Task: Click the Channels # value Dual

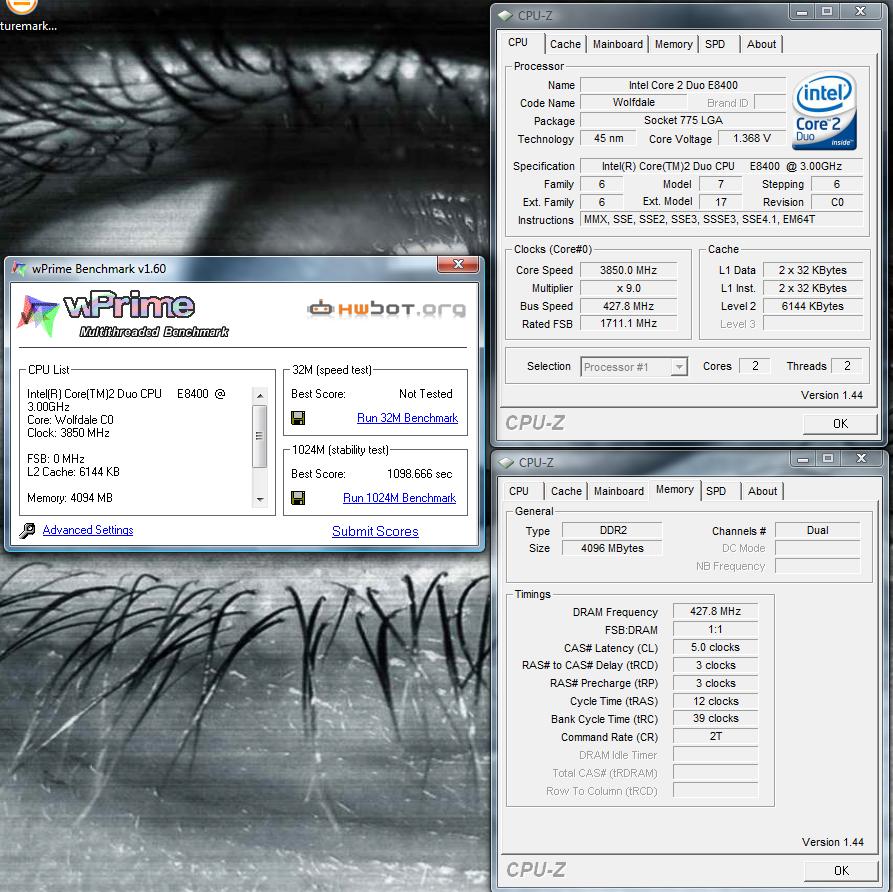Action: (x=817, y=530)
